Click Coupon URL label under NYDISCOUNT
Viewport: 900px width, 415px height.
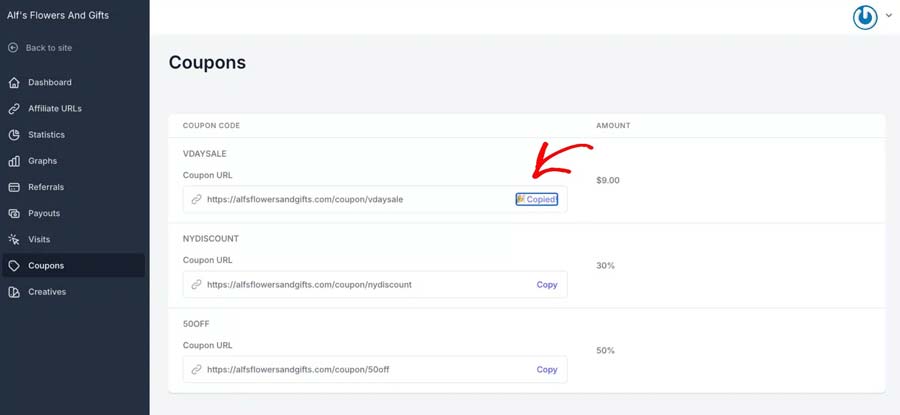(207, 260)
